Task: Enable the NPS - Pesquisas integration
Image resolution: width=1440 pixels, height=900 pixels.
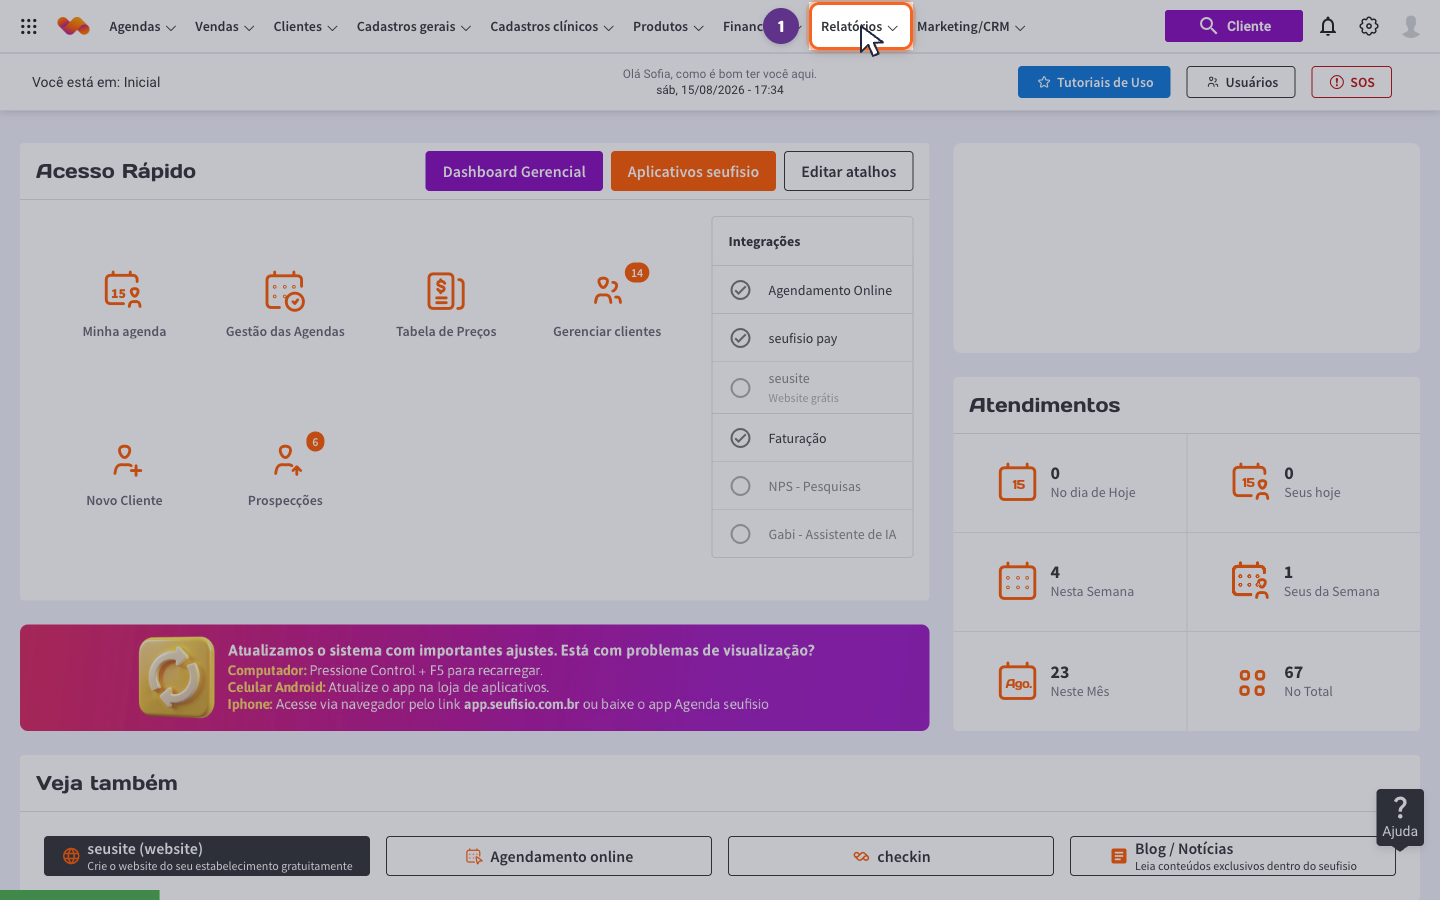Action: [740, 486]
